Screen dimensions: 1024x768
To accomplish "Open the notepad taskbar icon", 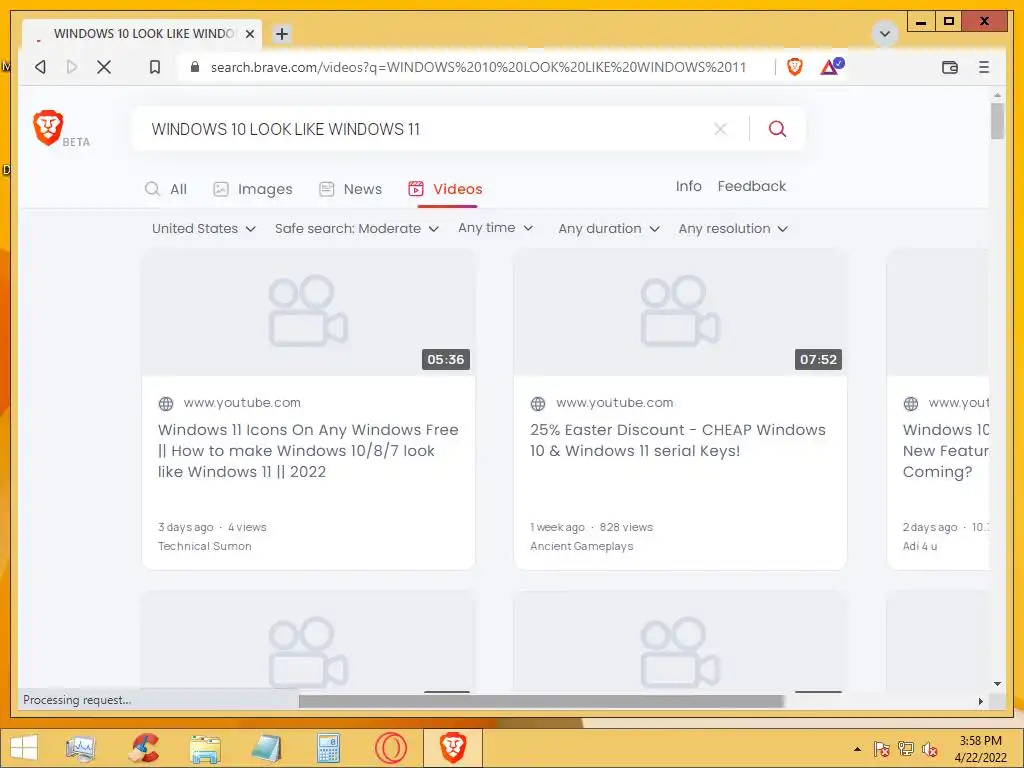I will (x=266, y=748).
